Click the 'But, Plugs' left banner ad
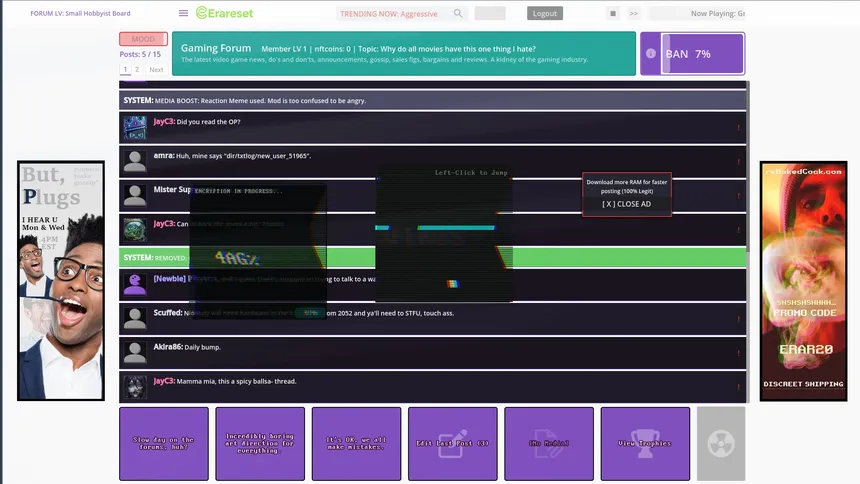The height and width of the screenshot is (484, 860). tap(61, 280)
